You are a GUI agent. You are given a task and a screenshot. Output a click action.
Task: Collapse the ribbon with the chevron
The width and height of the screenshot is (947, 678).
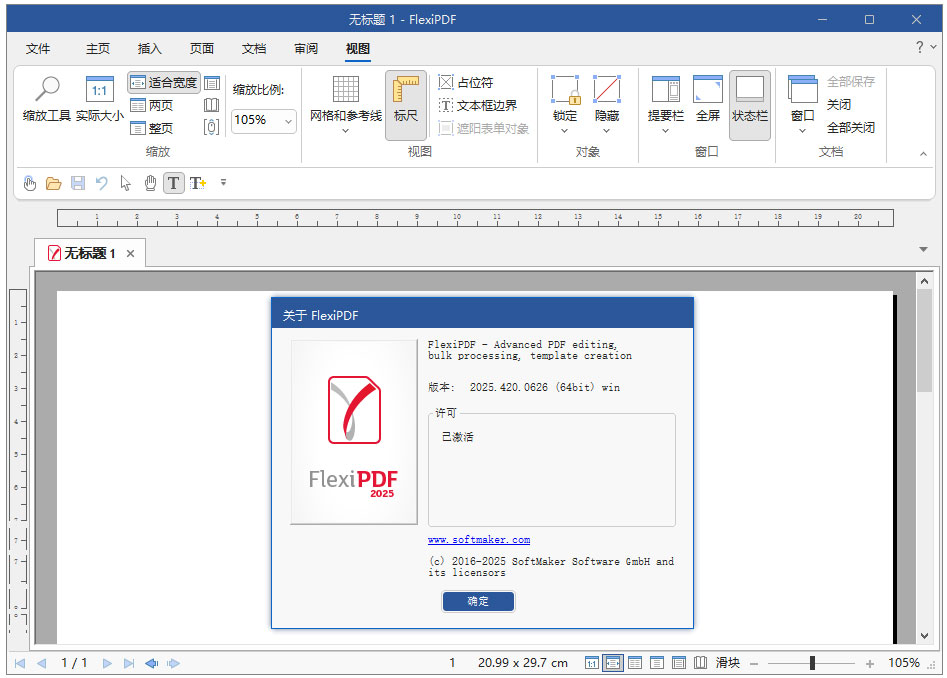[x=923, y=154]
